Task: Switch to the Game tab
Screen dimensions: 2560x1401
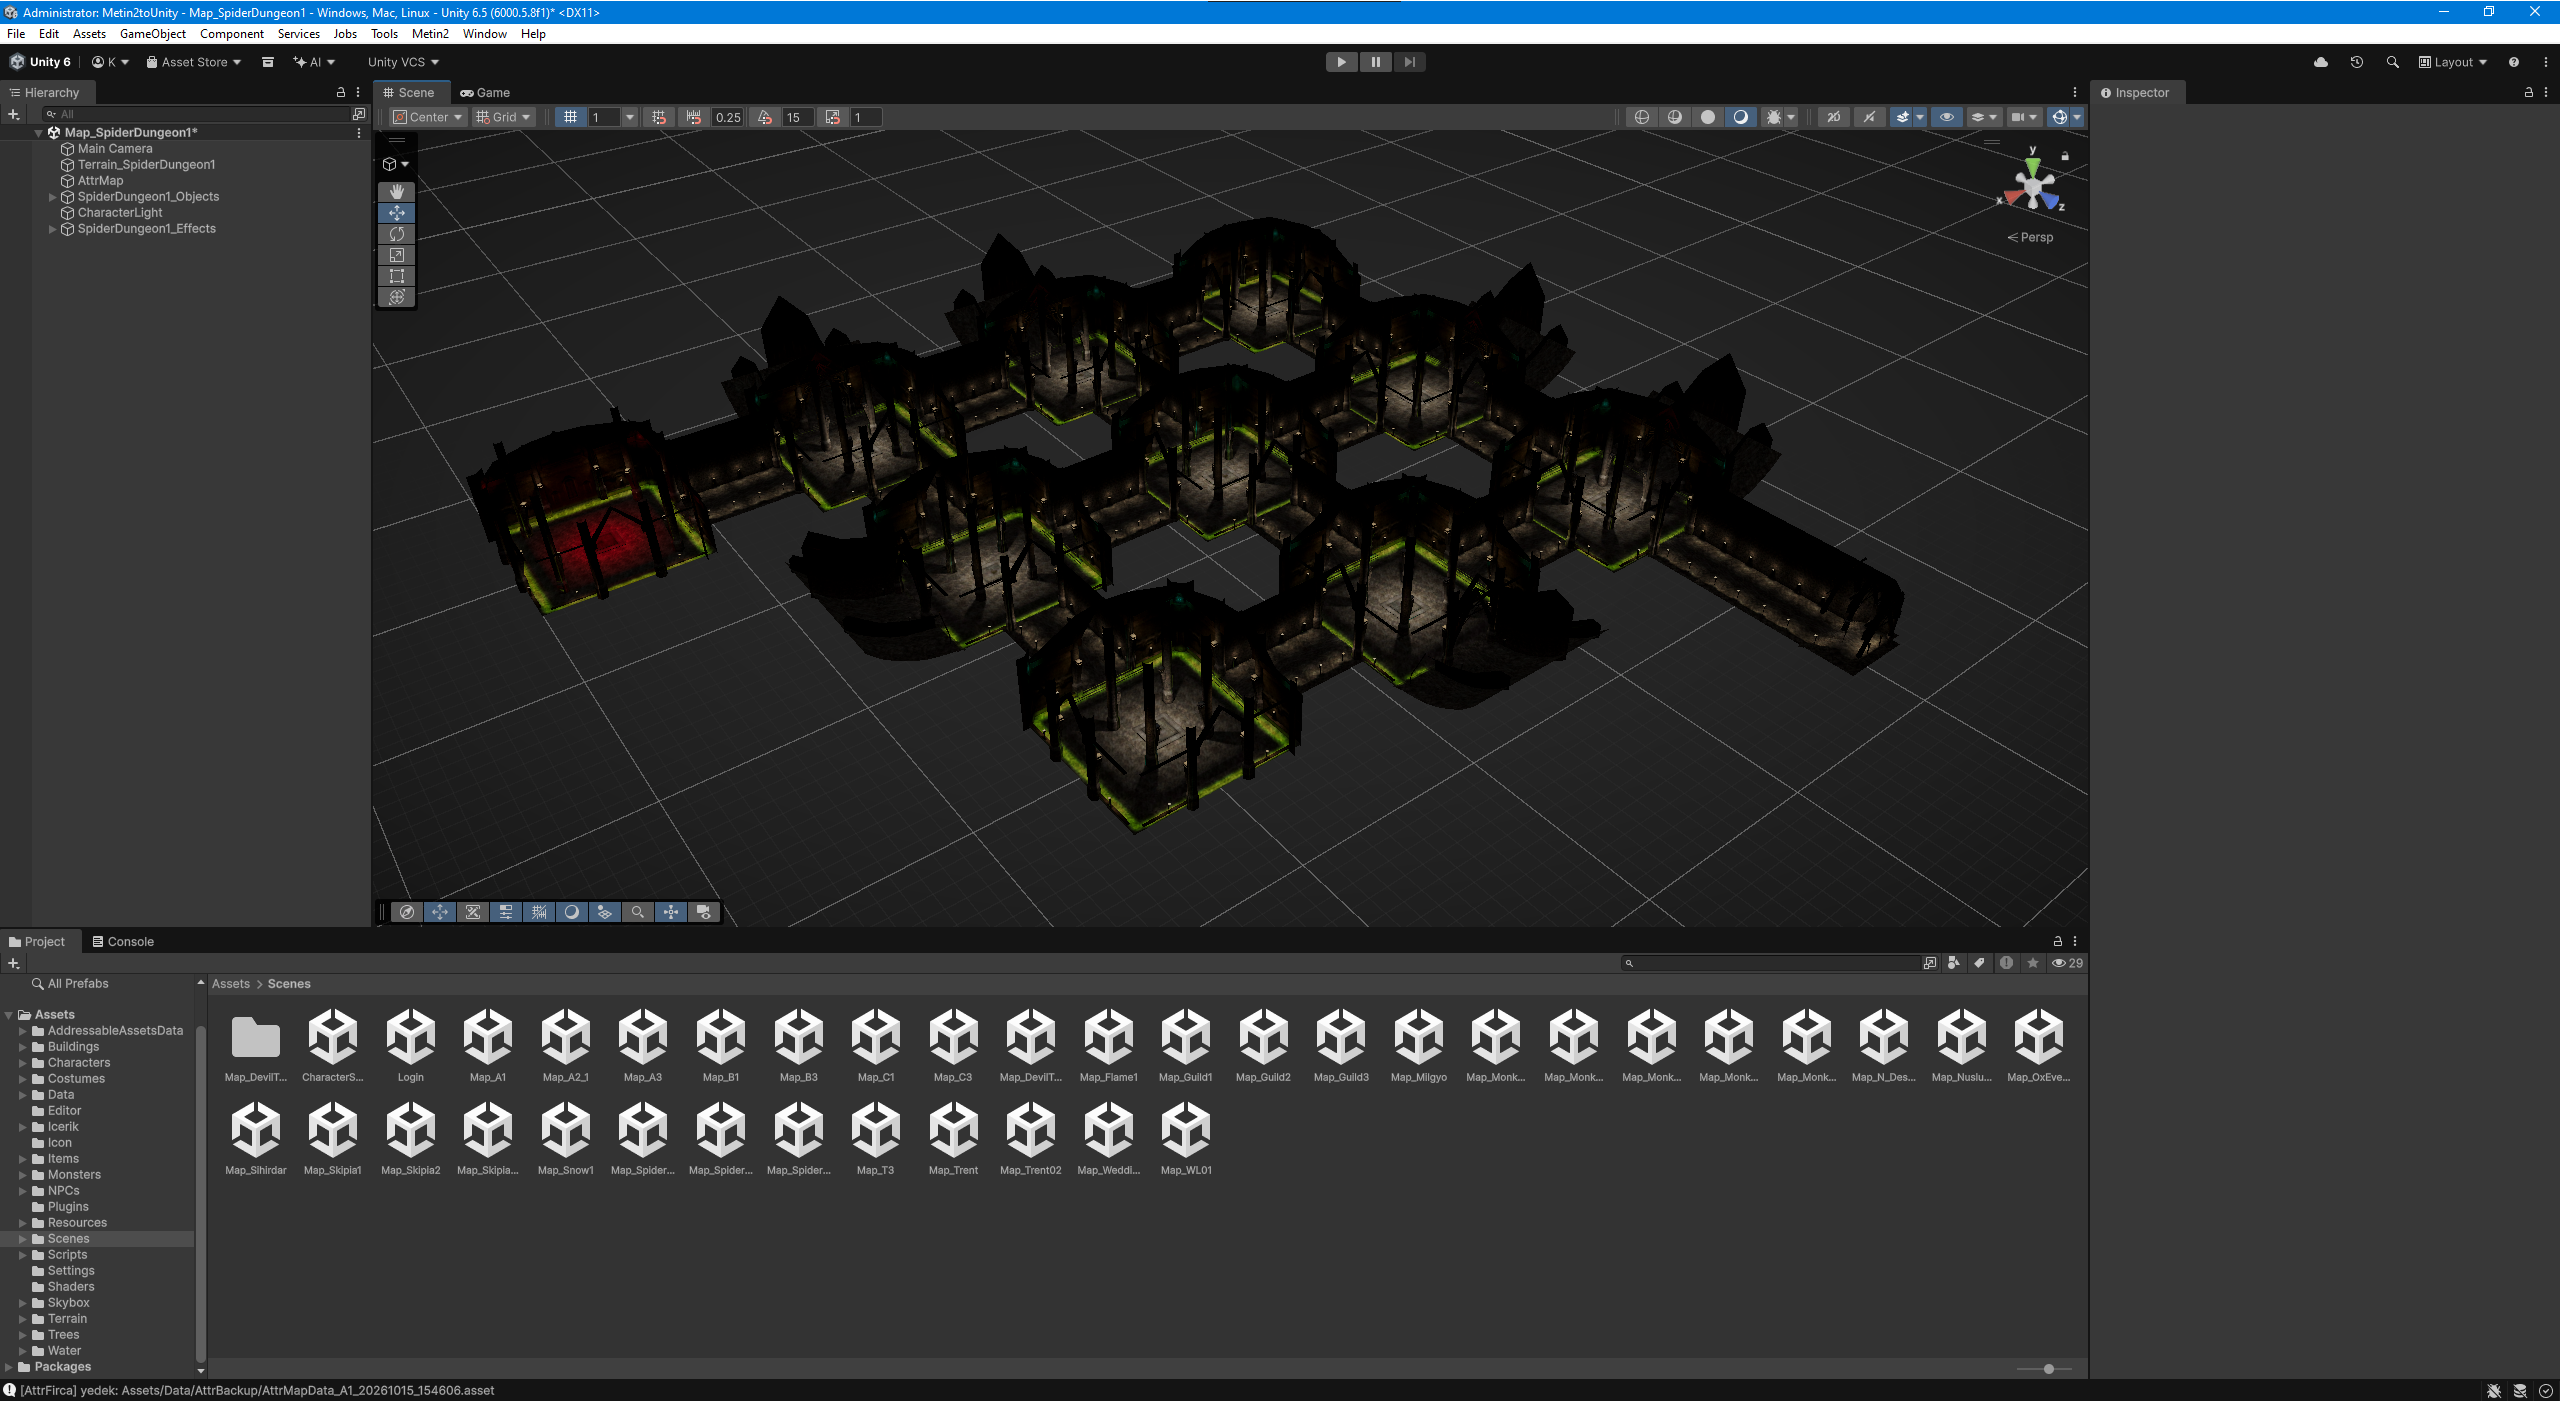Action: [485, 92]
